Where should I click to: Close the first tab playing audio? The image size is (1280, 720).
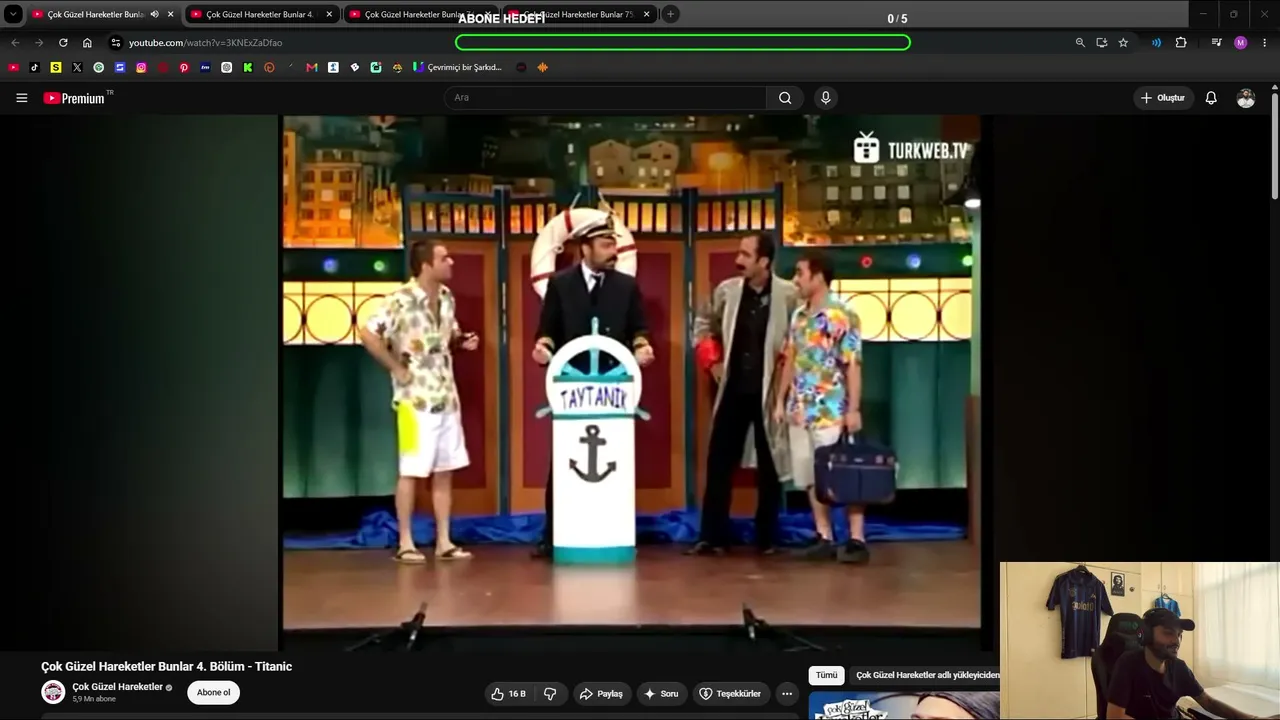170,14
